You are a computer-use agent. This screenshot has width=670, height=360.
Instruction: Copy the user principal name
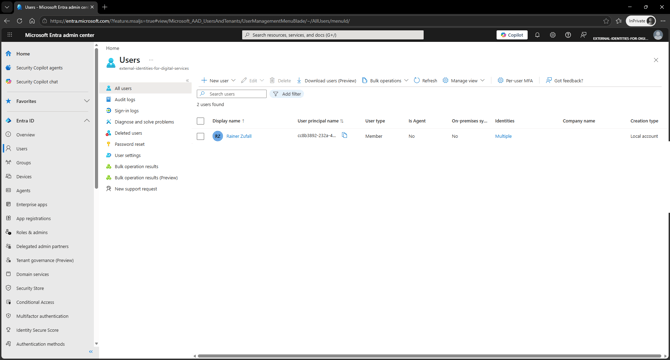point(344,135)
